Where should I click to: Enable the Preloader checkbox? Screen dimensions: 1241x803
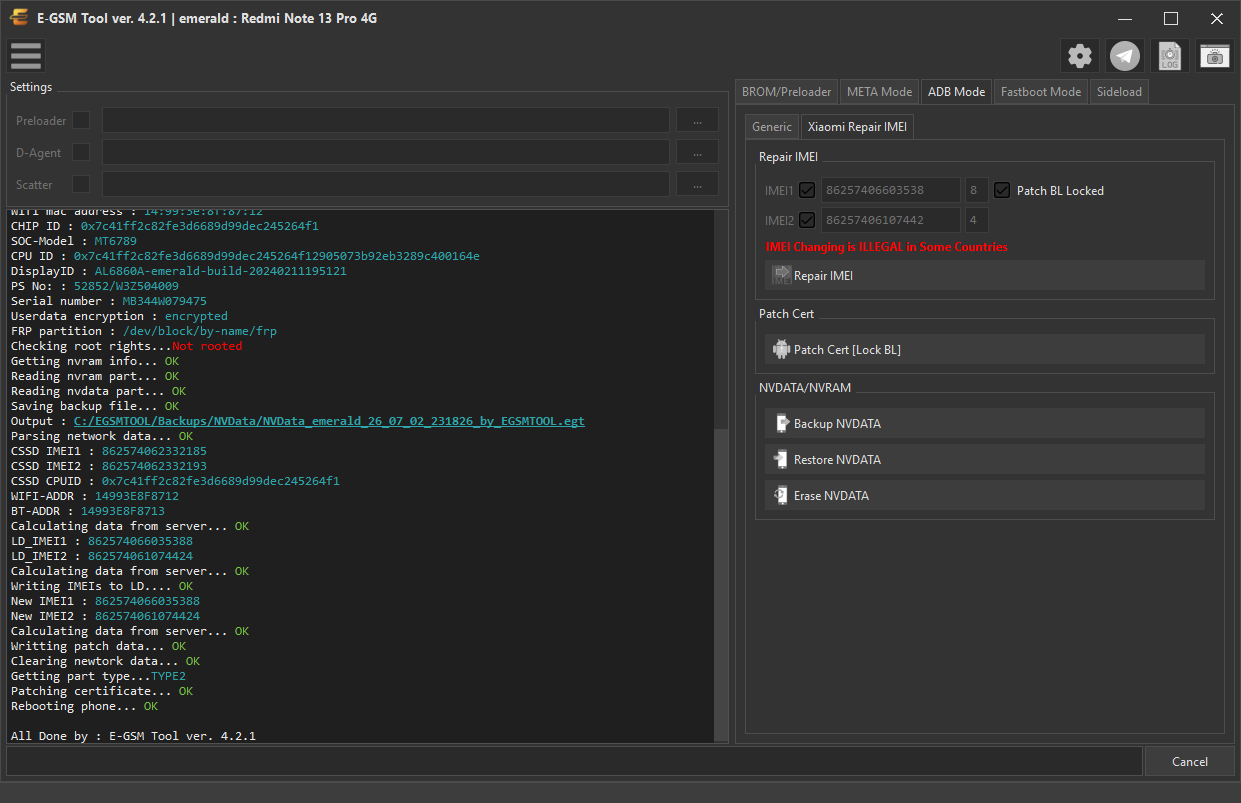click(81, 120)
